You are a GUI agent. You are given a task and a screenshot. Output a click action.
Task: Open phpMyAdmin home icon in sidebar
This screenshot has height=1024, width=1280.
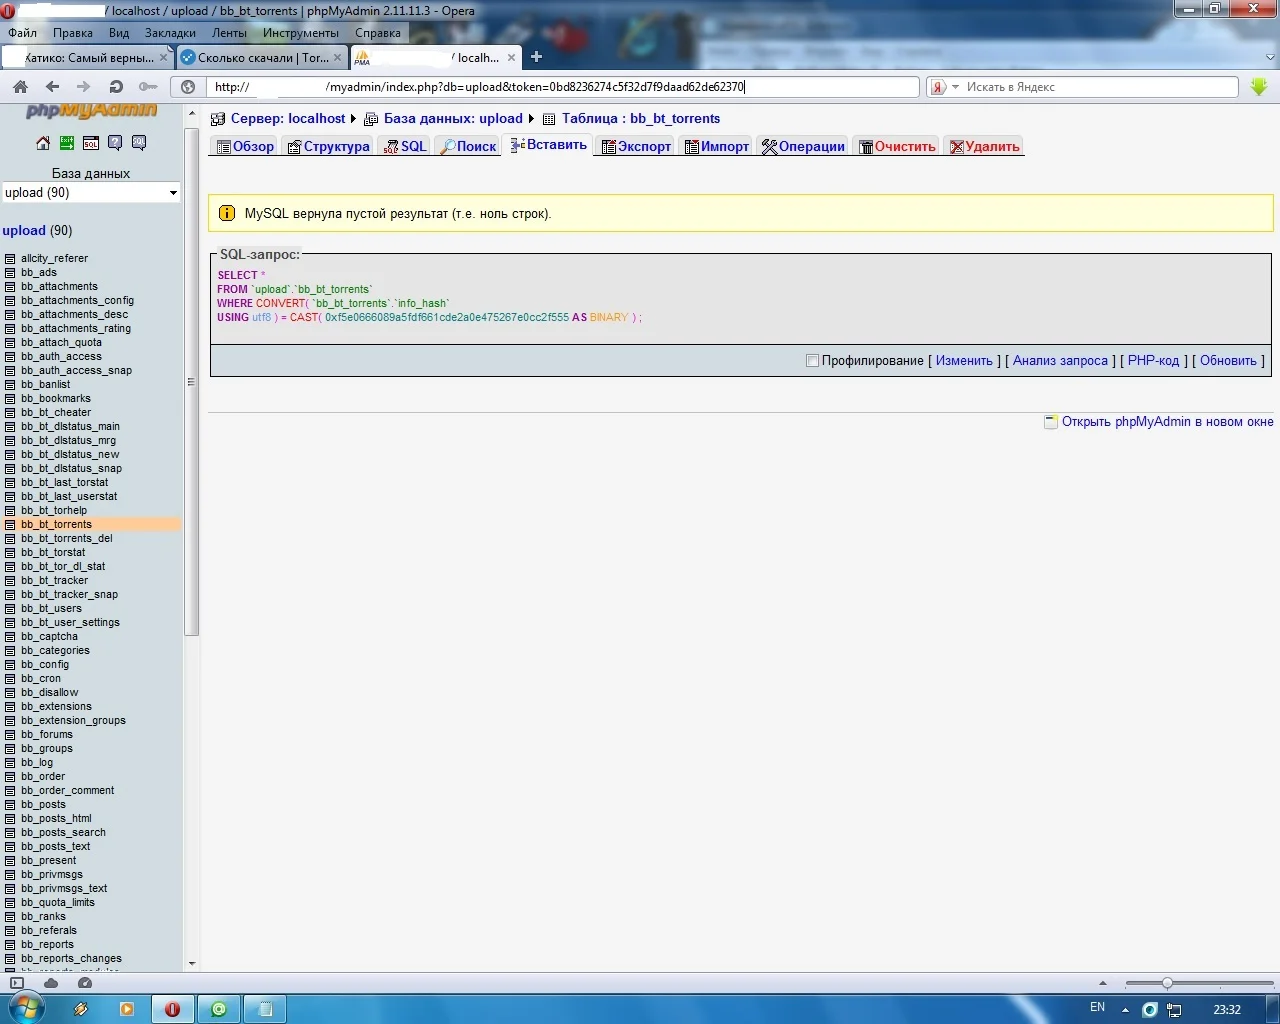pos(43,143)
